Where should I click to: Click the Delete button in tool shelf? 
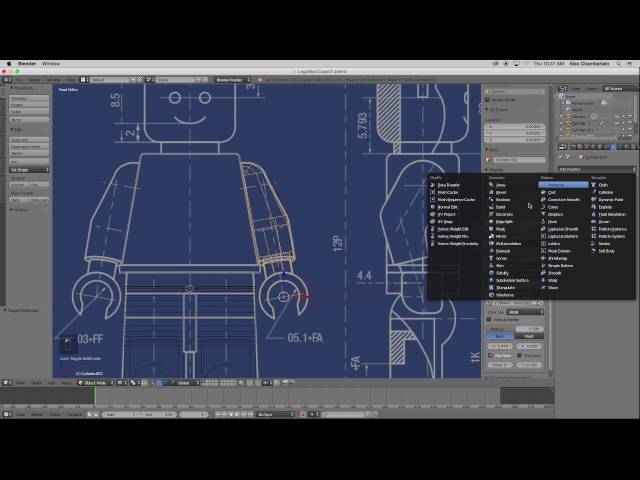pyautogui.click(x=29, y=153)
